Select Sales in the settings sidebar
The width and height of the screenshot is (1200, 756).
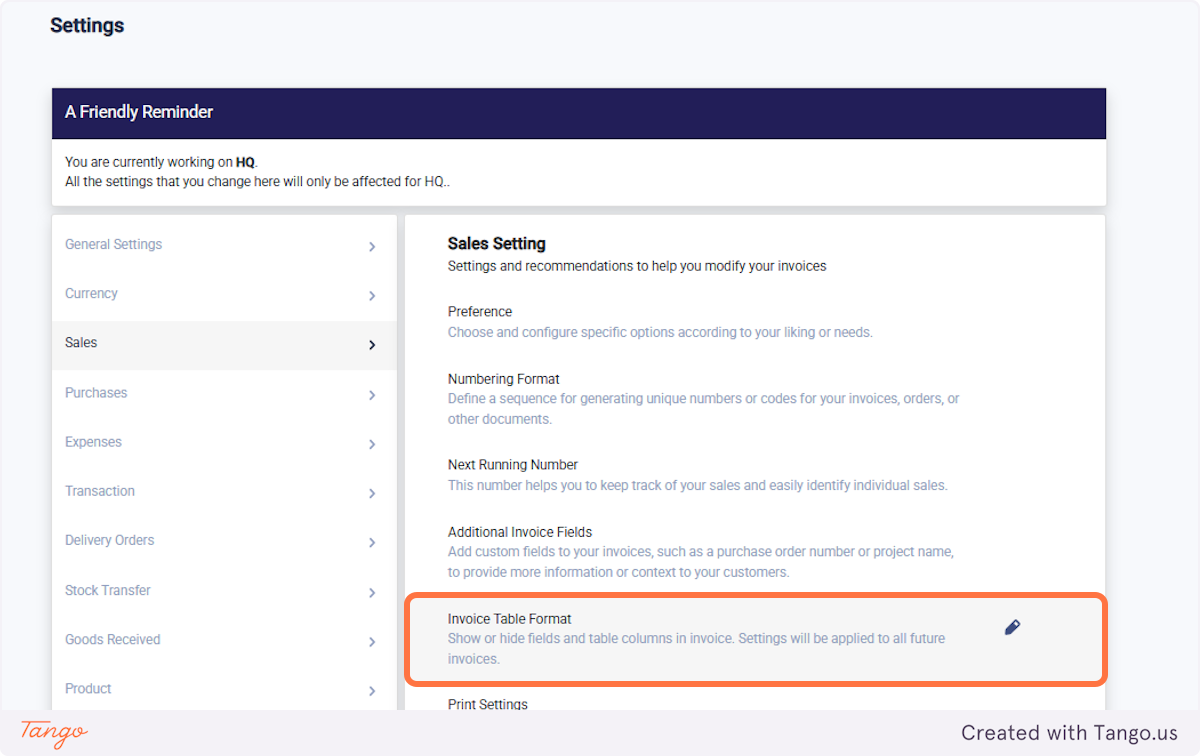tap(224, 344)
